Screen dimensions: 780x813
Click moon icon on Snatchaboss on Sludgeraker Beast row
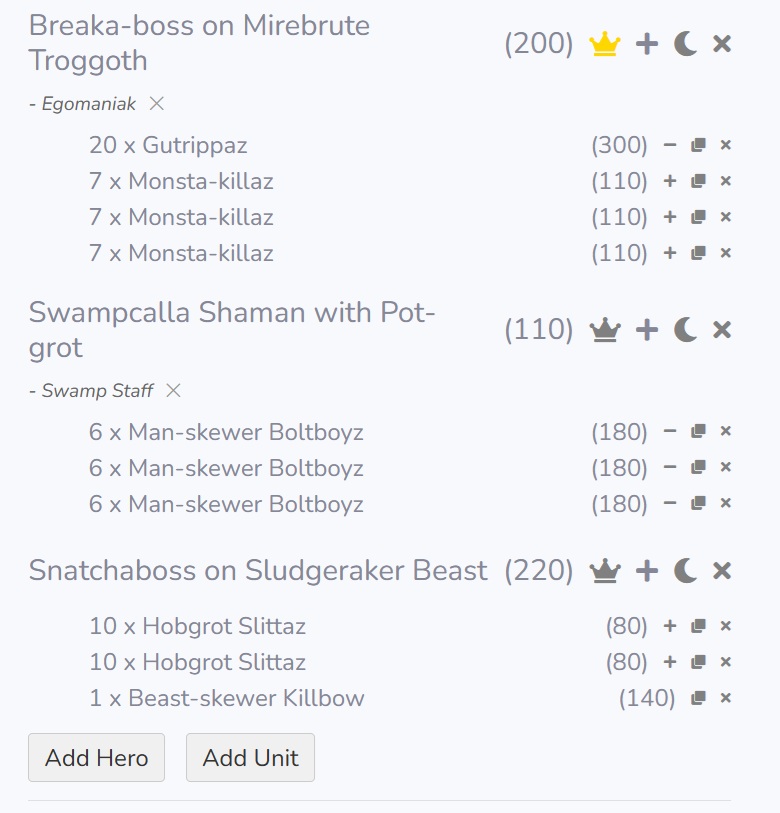[x=685, y=571]
